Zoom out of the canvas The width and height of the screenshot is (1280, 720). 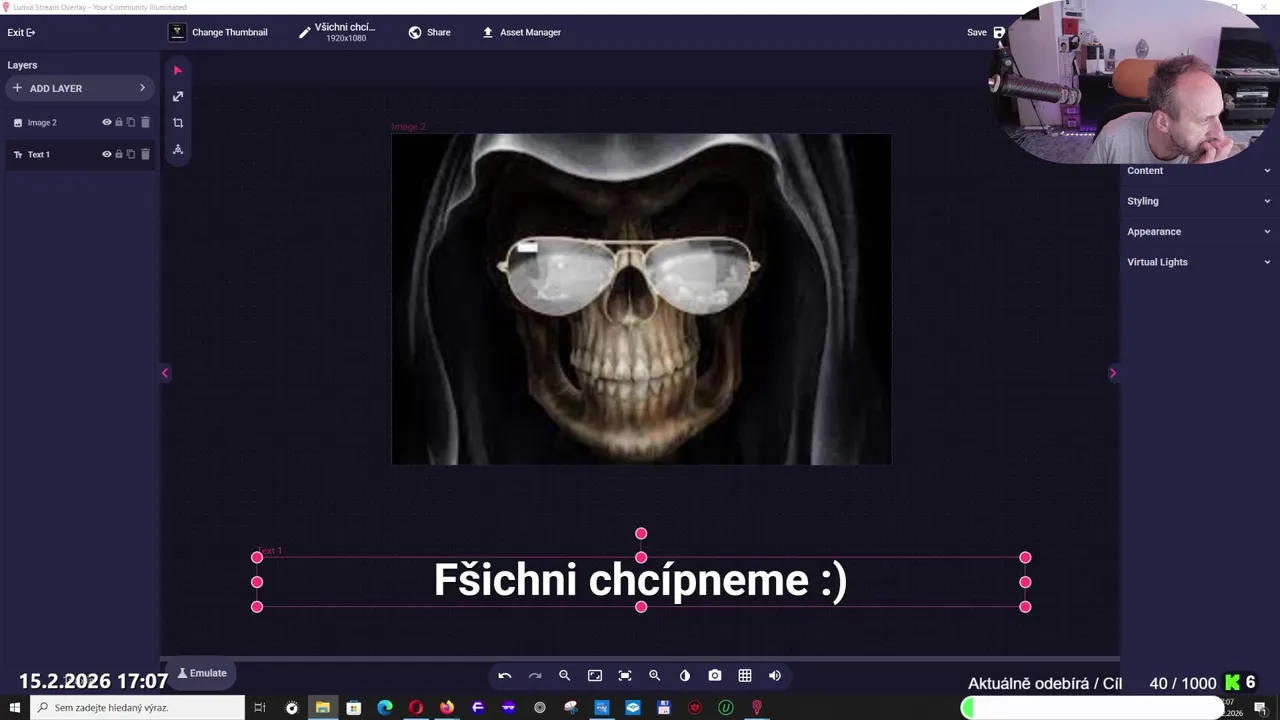[x=565, y=676]
